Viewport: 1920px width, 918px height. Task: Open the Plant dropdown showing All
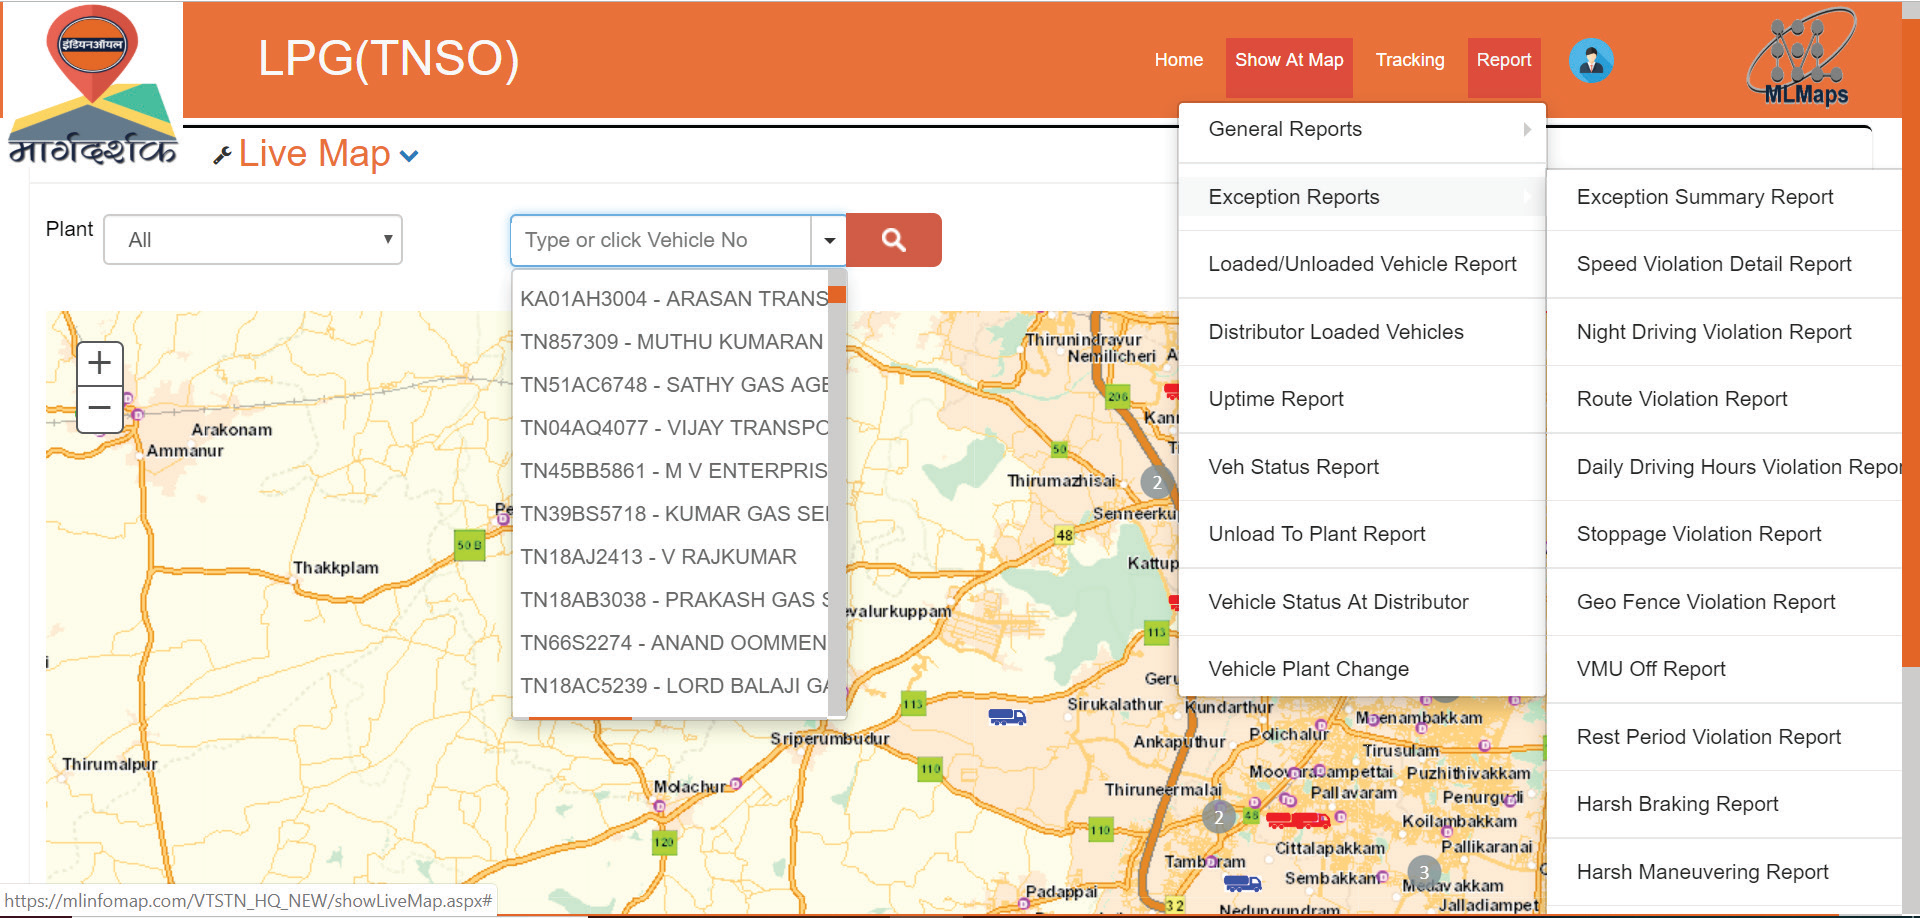pos(253,240)
